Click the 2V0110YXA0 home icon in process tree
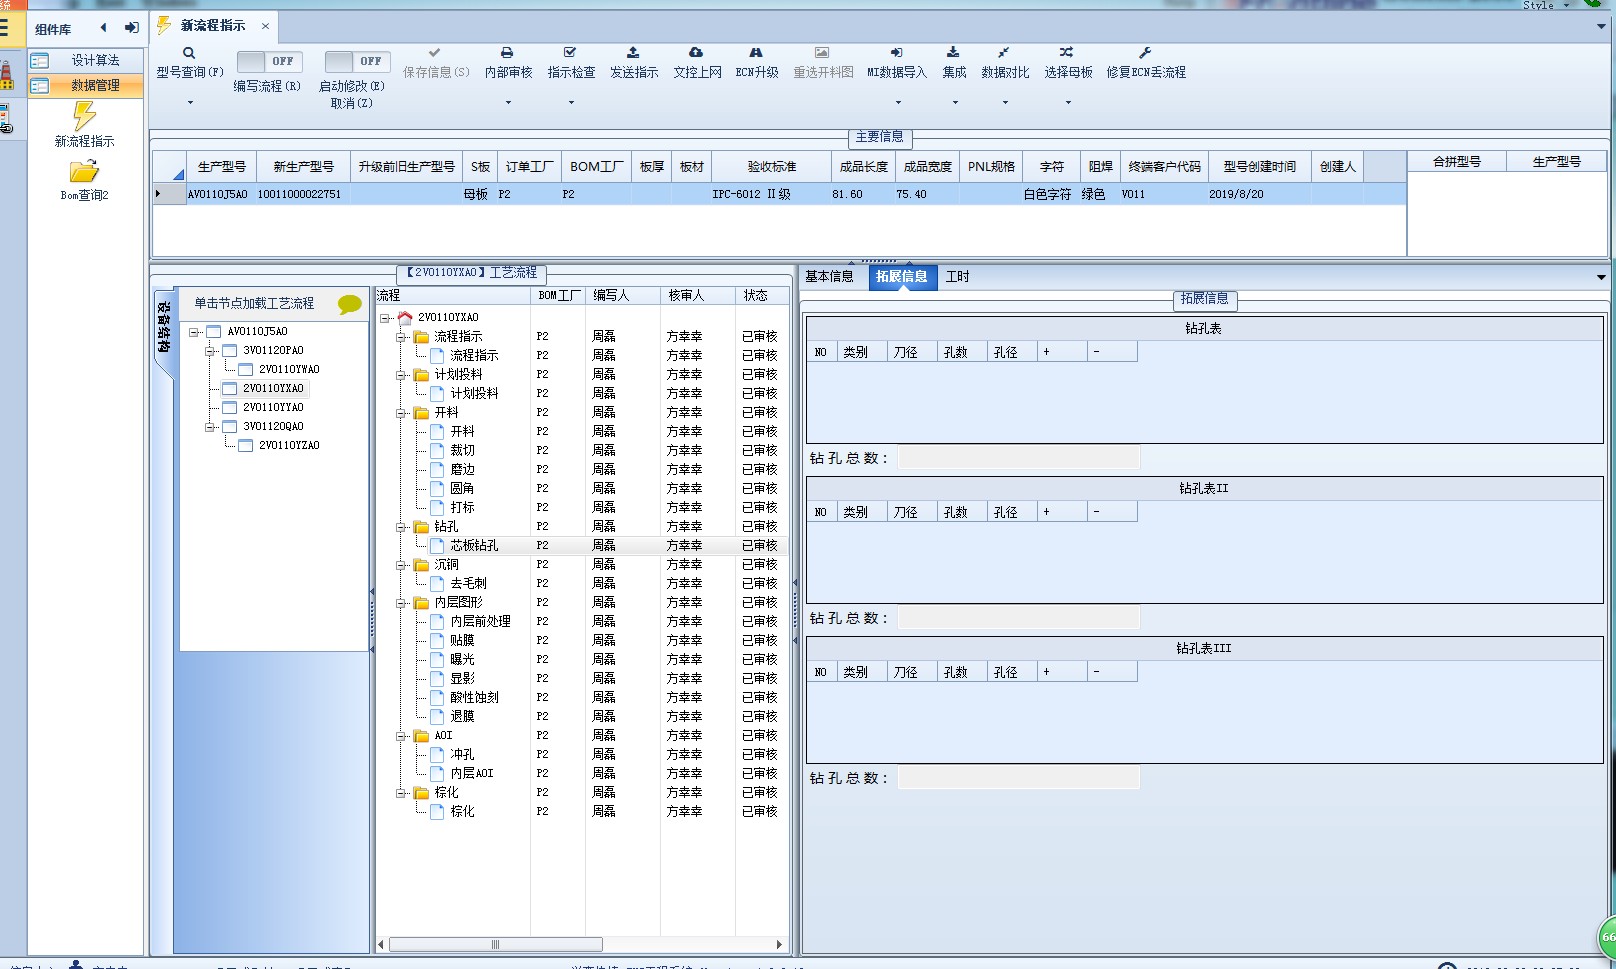The image size is (1616, 969). coord(405,317)
